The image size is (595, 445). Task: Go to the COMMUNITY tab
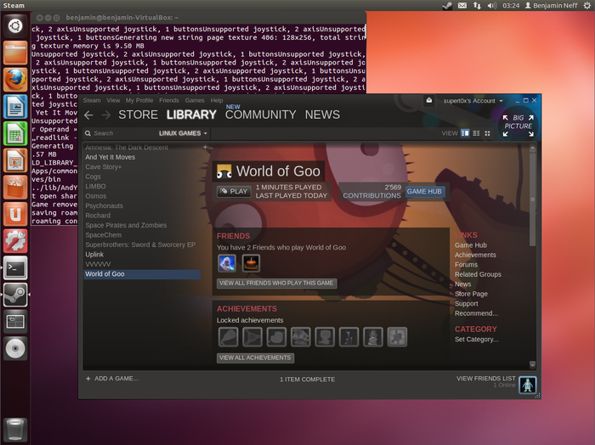click(x=260, y=115)
